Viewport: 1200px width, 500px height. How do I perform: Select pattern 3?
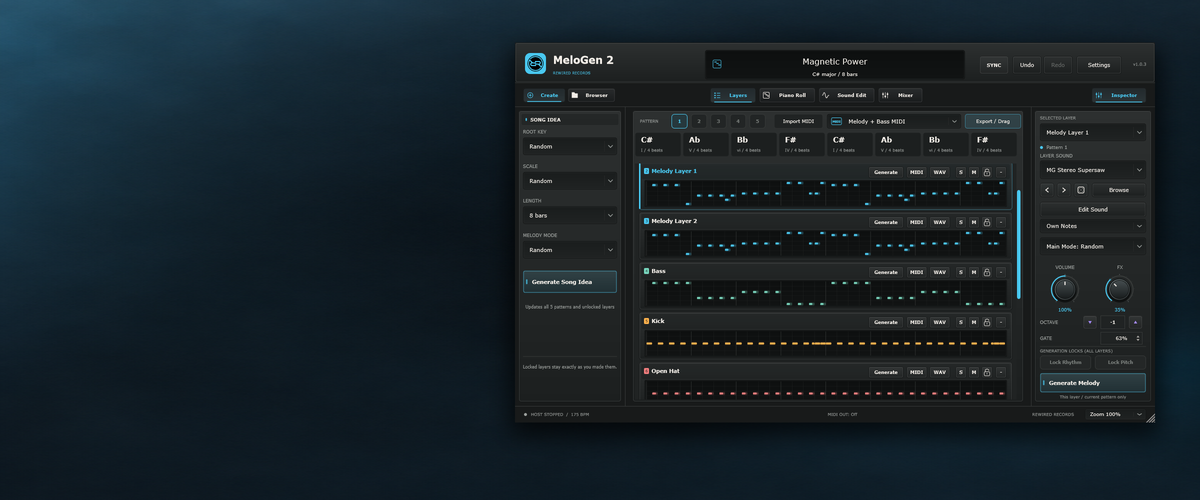(718, 121)
